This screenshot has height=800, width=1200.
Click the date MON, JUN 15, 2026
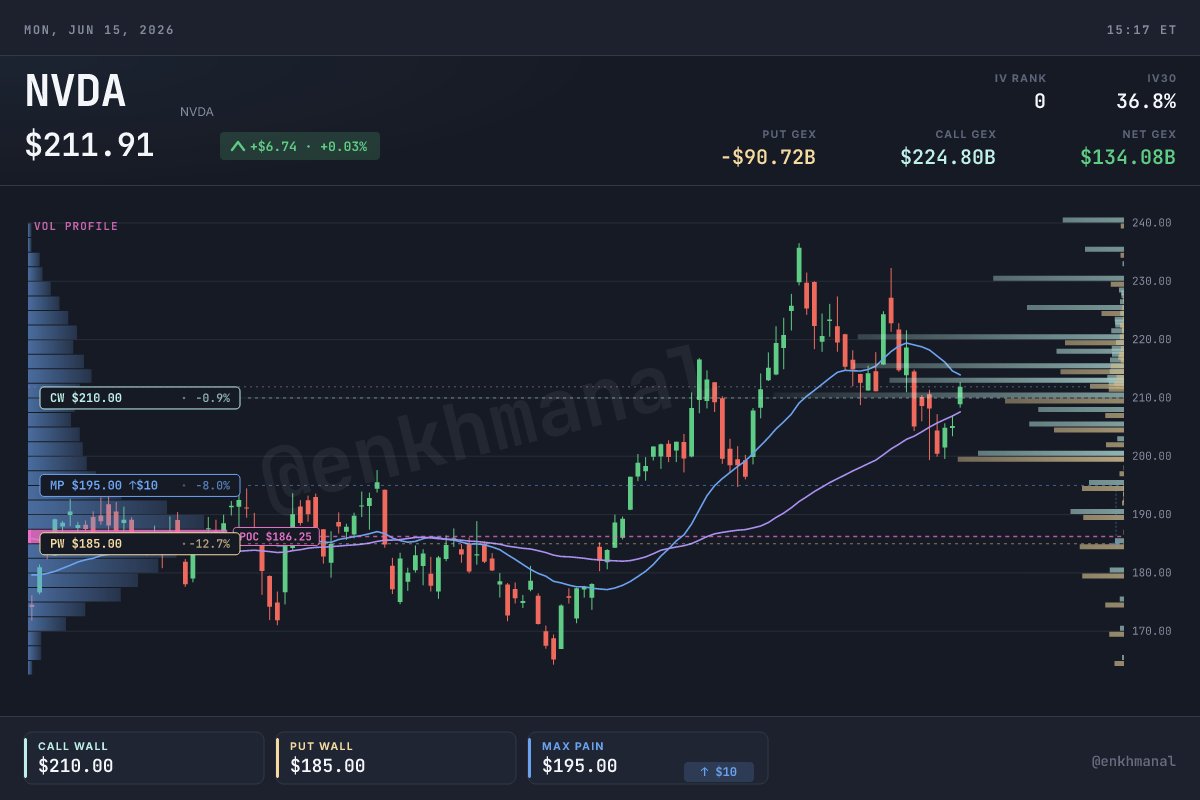point(99,30)
